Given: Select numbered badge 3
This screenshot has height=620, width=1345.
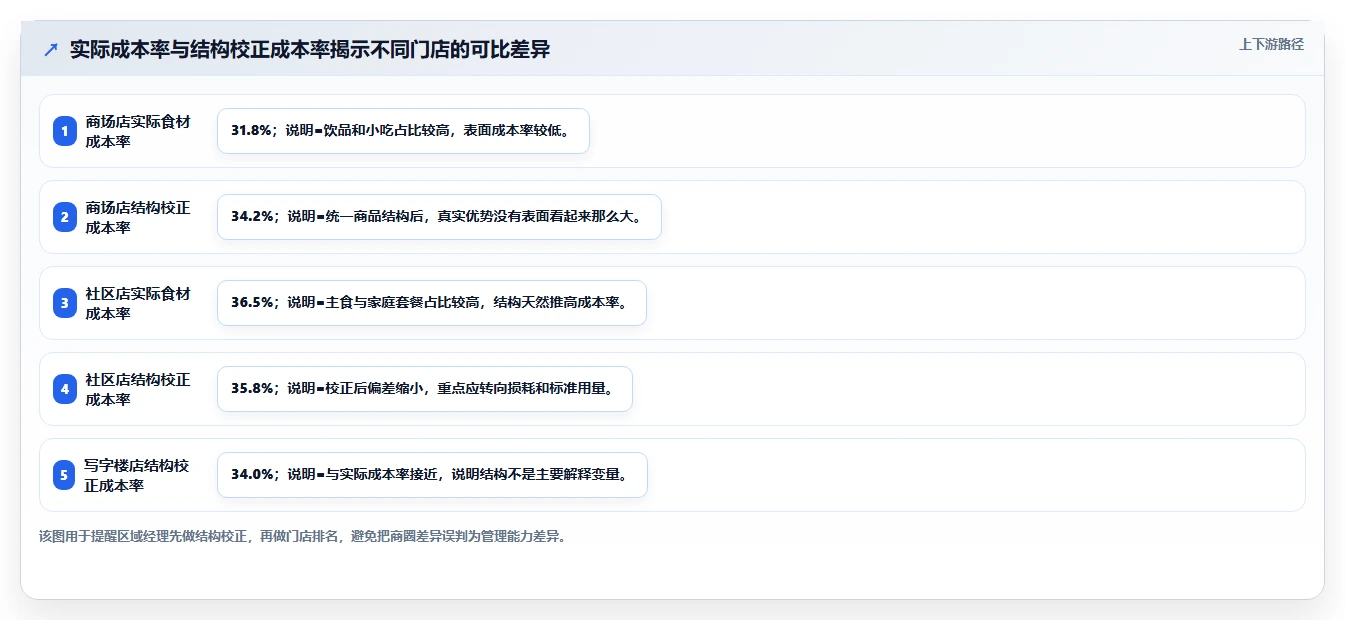Looking at the screenshot, I should point(65,303).
